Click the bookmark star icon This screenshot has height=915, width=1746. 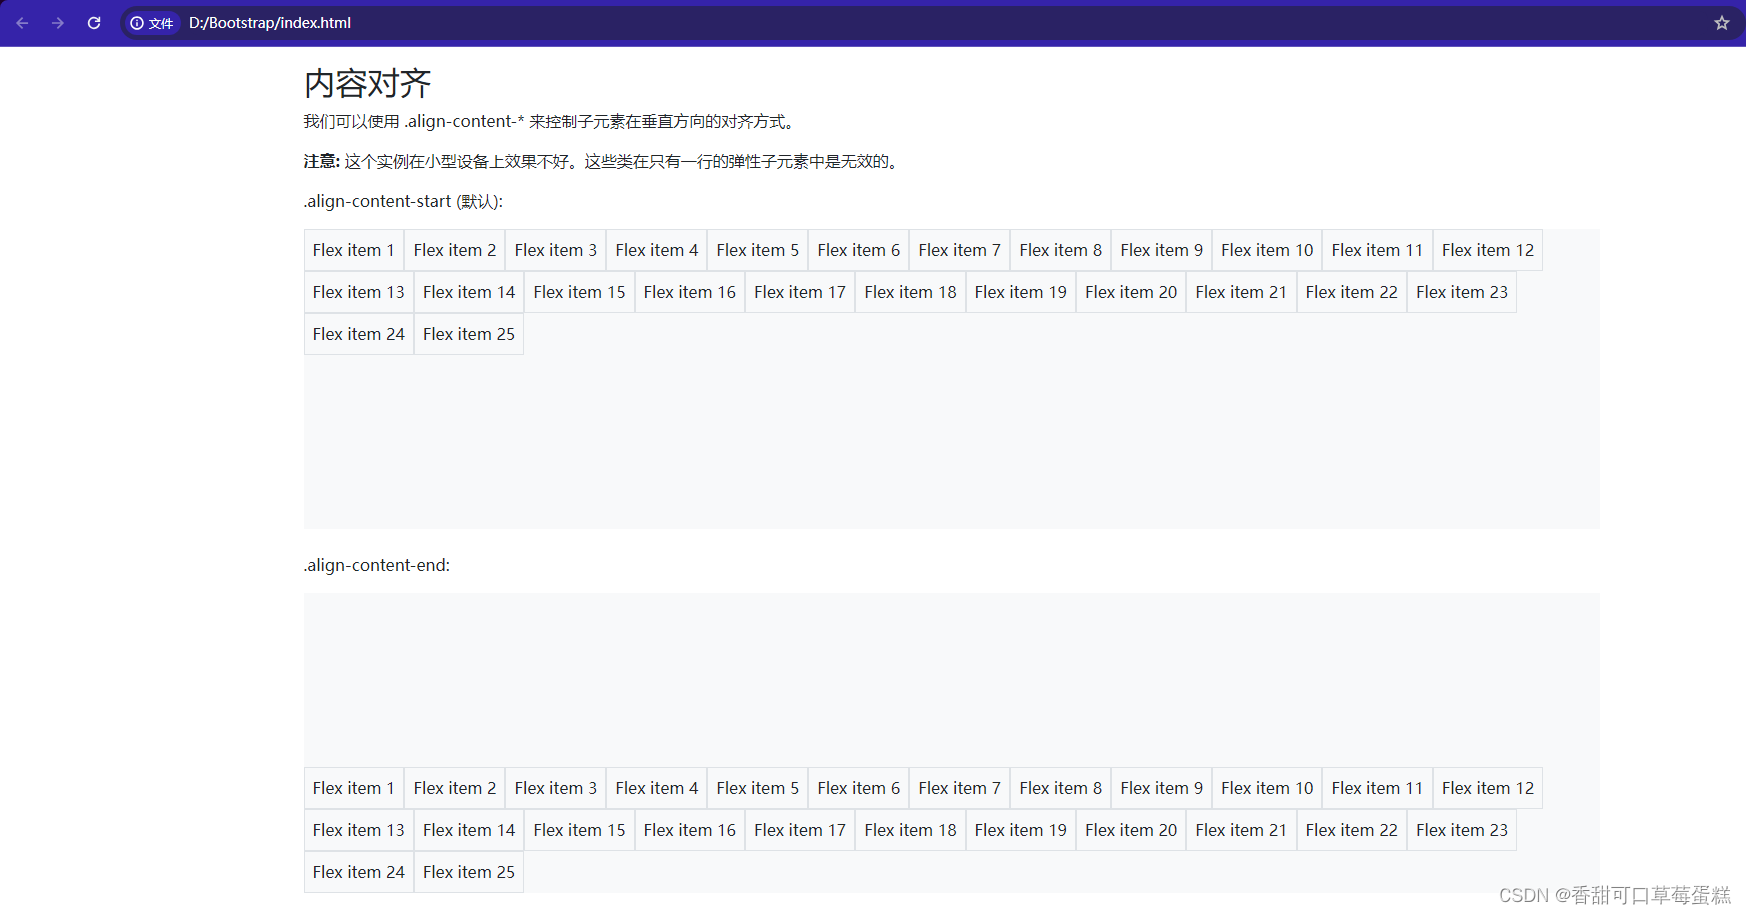pyautogui.click(x=1721, y=22)
